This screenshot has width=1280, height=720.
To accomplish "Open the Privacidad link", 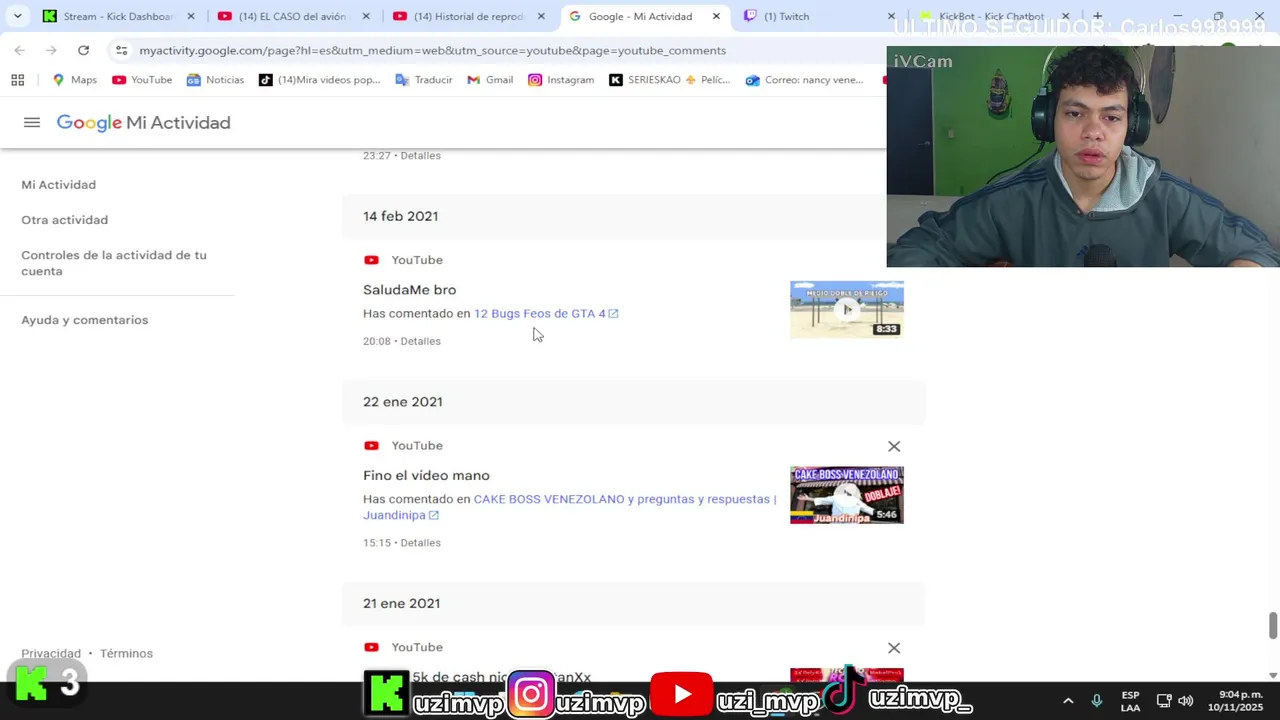I will (51, 653).
